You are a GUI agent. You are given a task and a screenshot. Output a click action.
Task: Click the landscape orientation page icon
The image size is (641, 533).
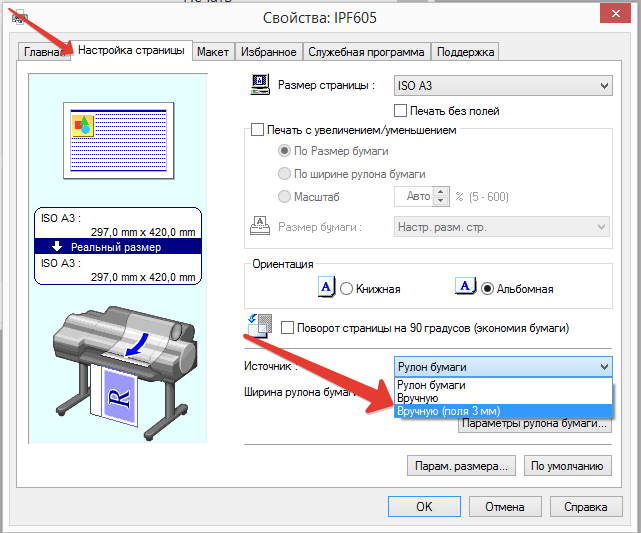click(466, 286)
